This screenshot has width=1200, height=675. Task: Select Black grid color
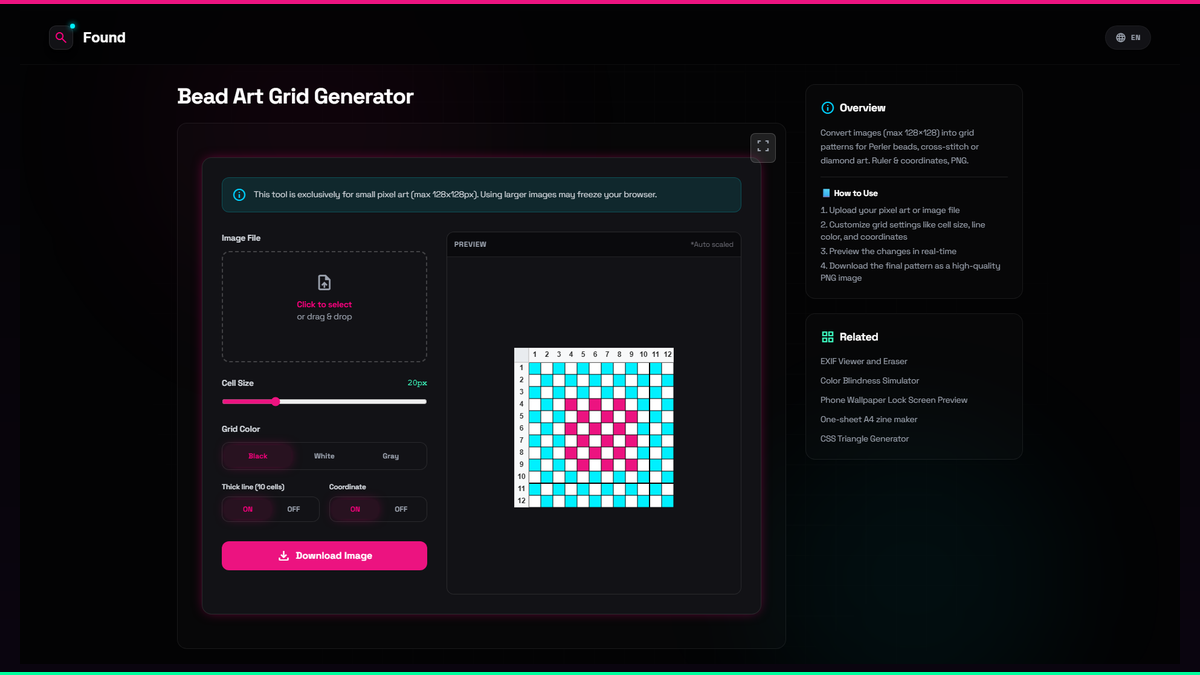tap(258, 456)
